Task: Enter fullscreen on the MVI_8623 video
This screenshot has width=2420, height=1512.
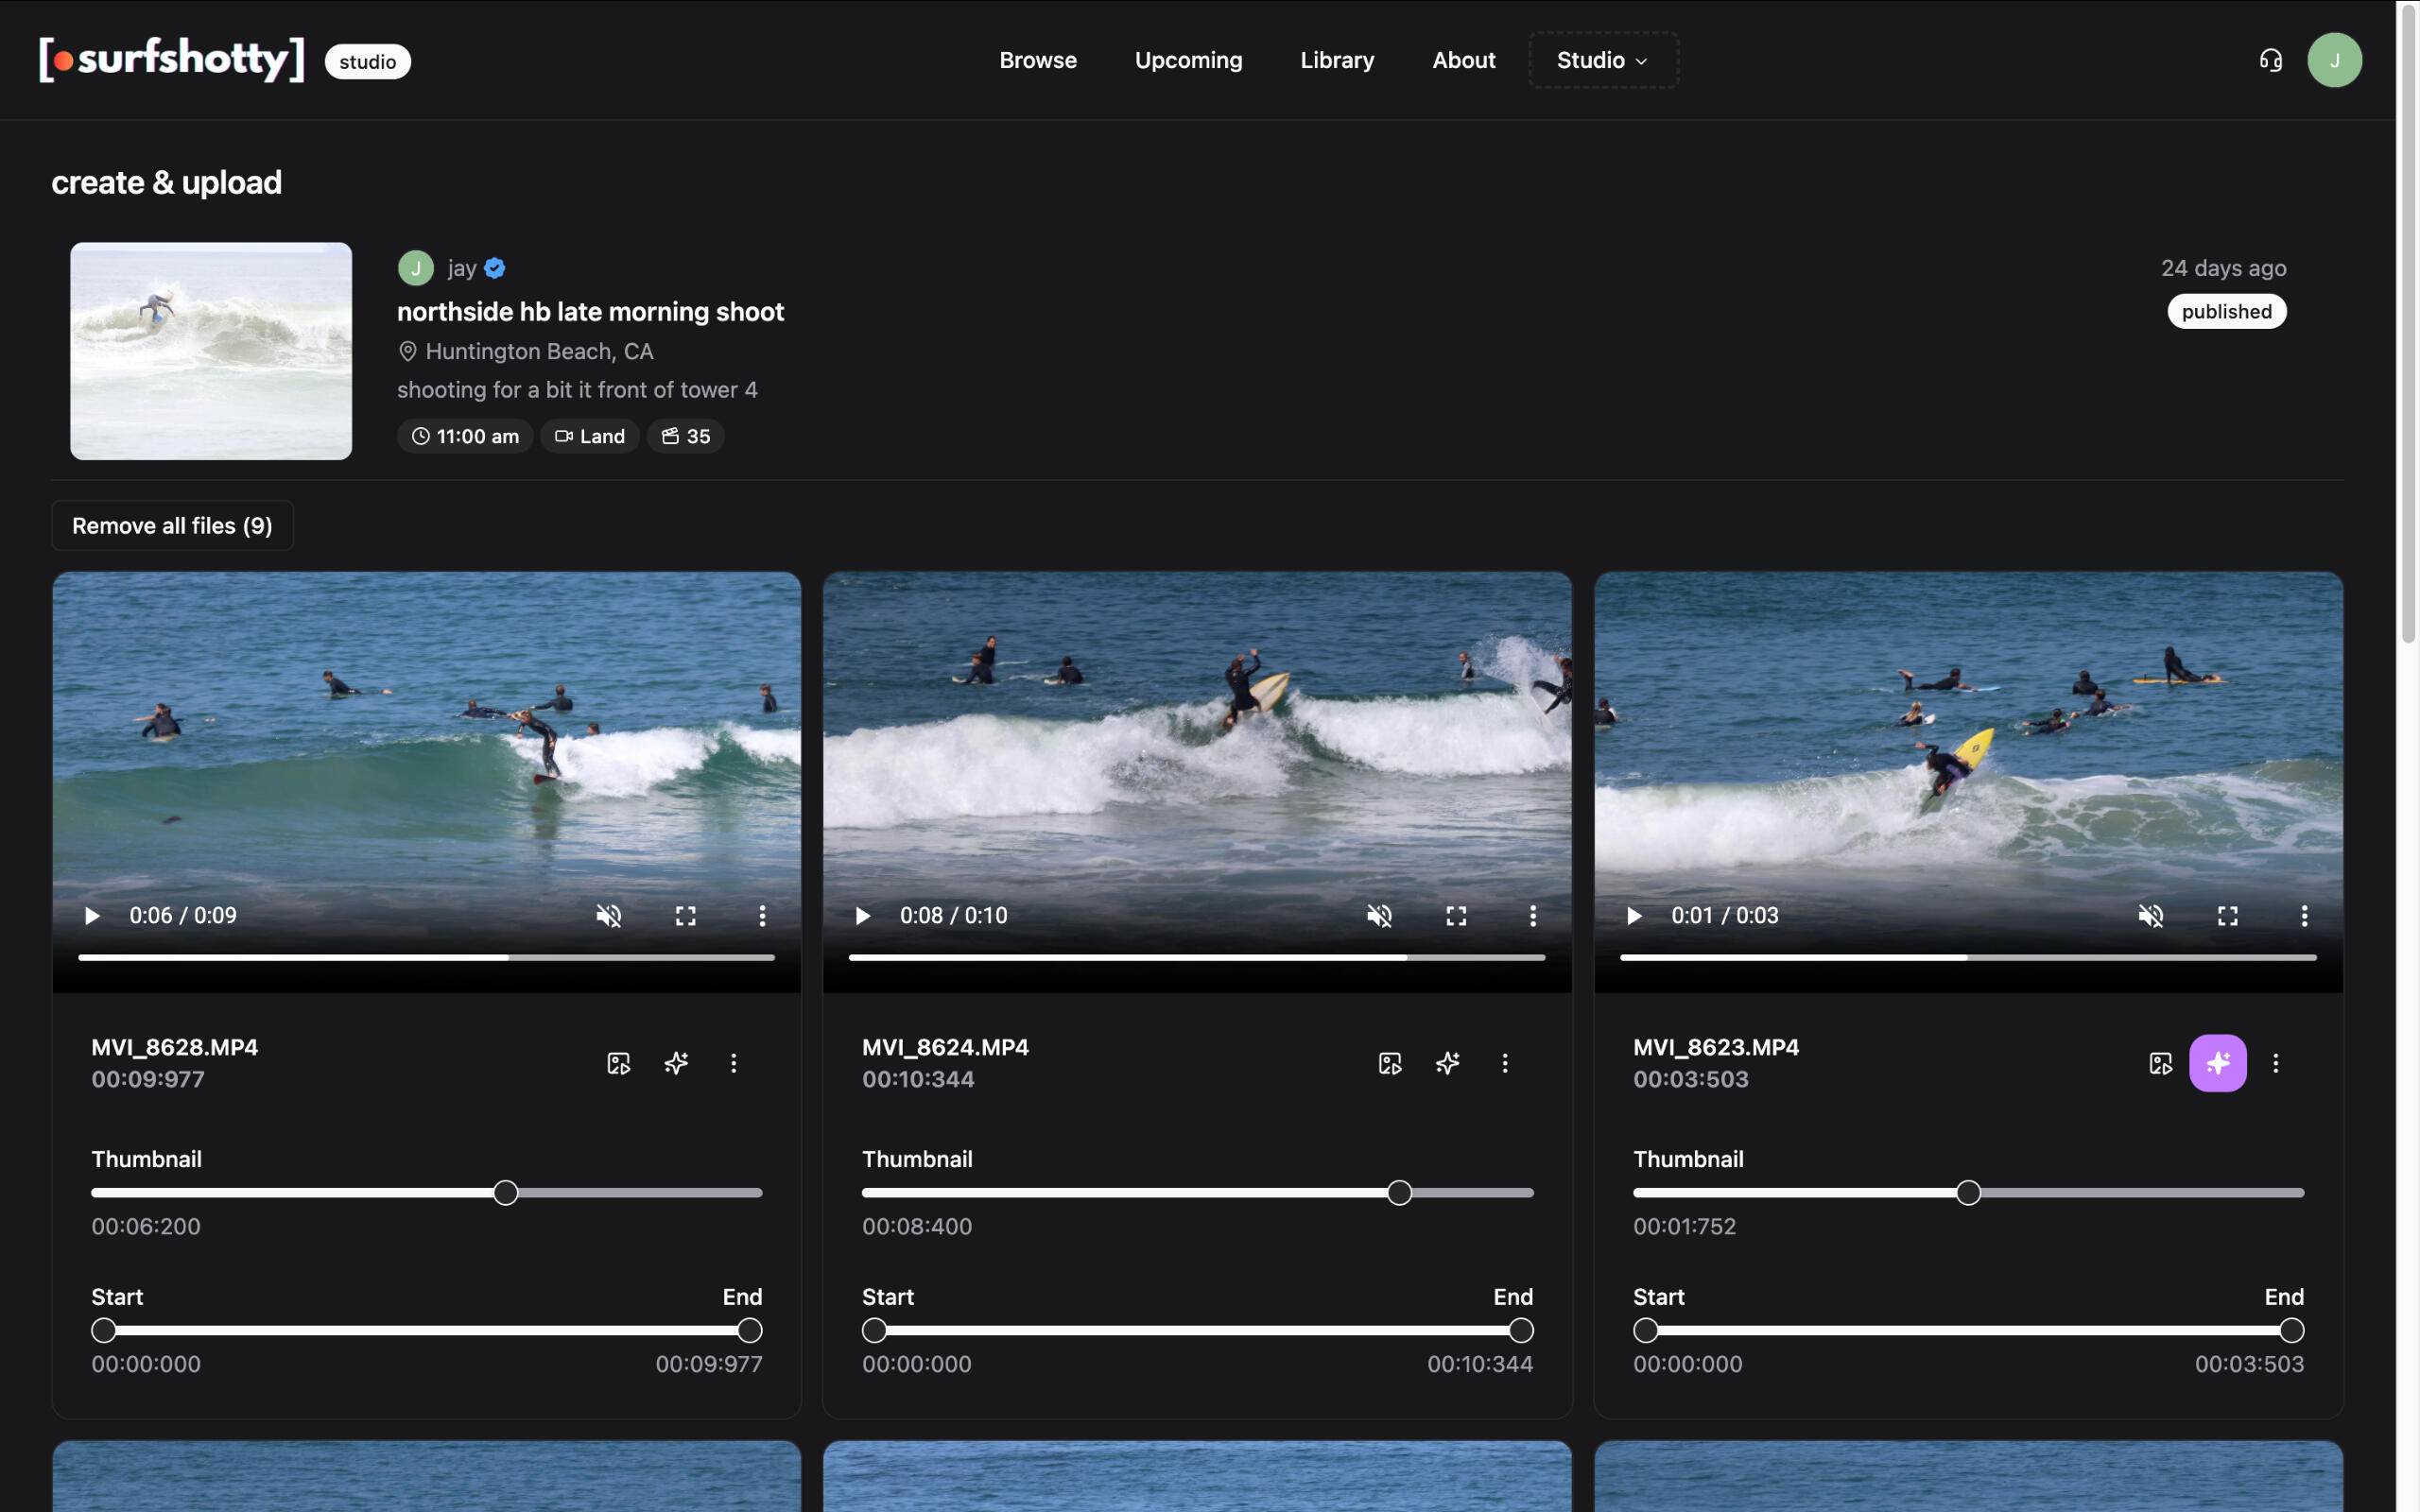Action: click(2227, 916)
